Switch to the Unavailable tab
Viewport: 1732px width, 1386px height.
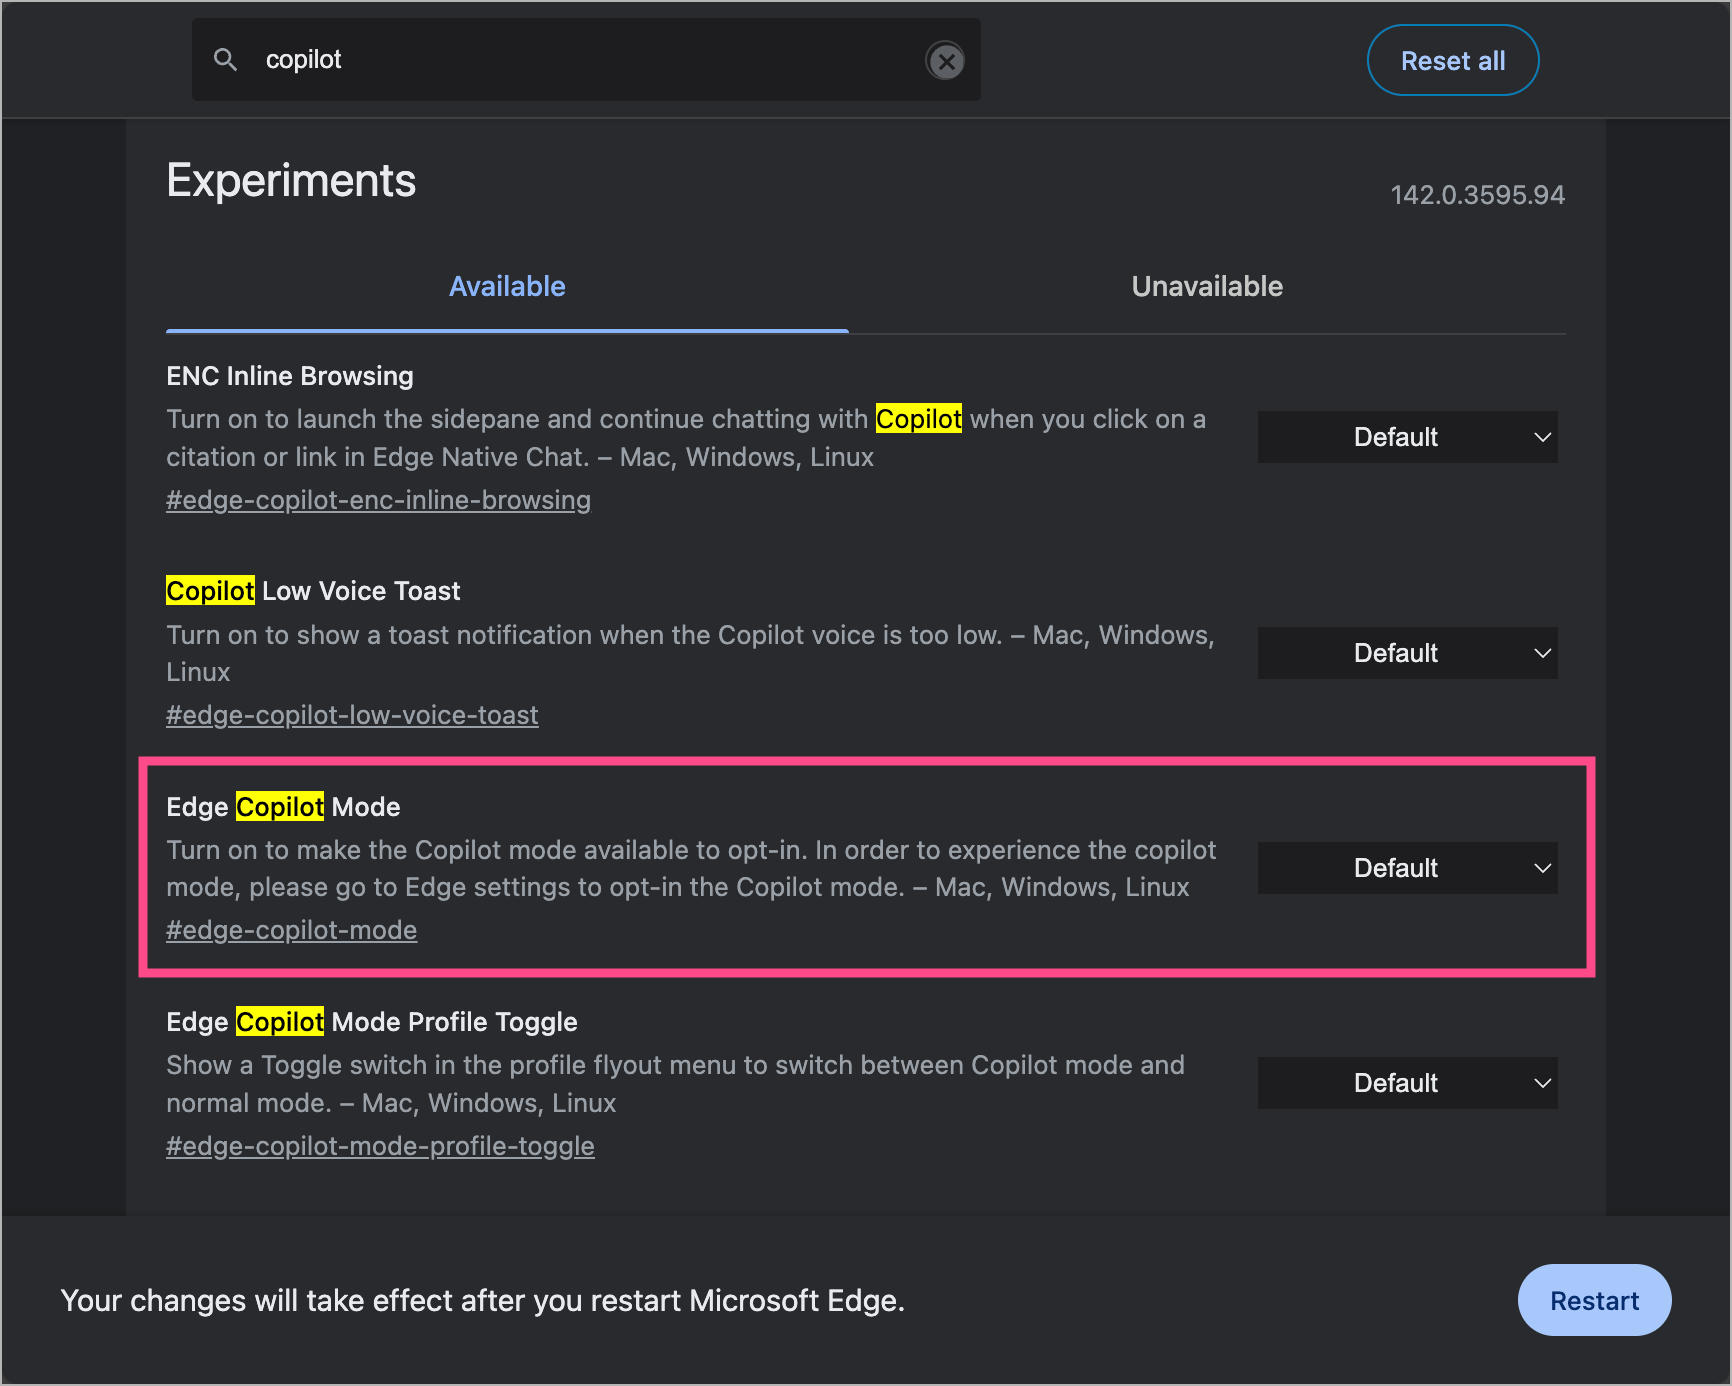(x=1206, y=287)
